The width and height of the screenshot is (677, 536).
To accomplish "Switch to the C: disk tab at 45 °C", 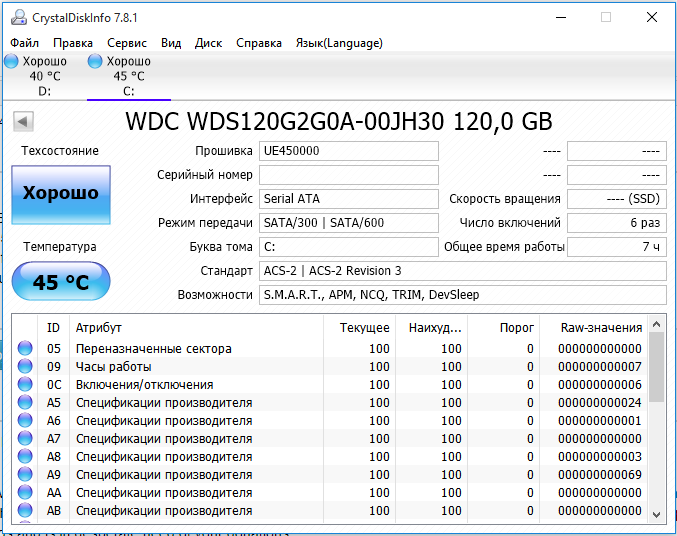I will point(128,76).
